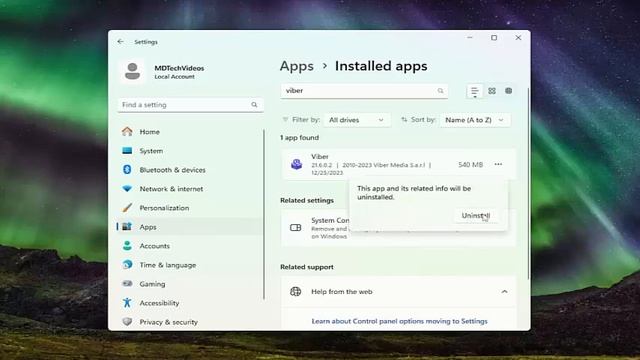Minimize the Settings window
Image resolution: width=640 pixels, height=360 pixels.
[470, 38]
